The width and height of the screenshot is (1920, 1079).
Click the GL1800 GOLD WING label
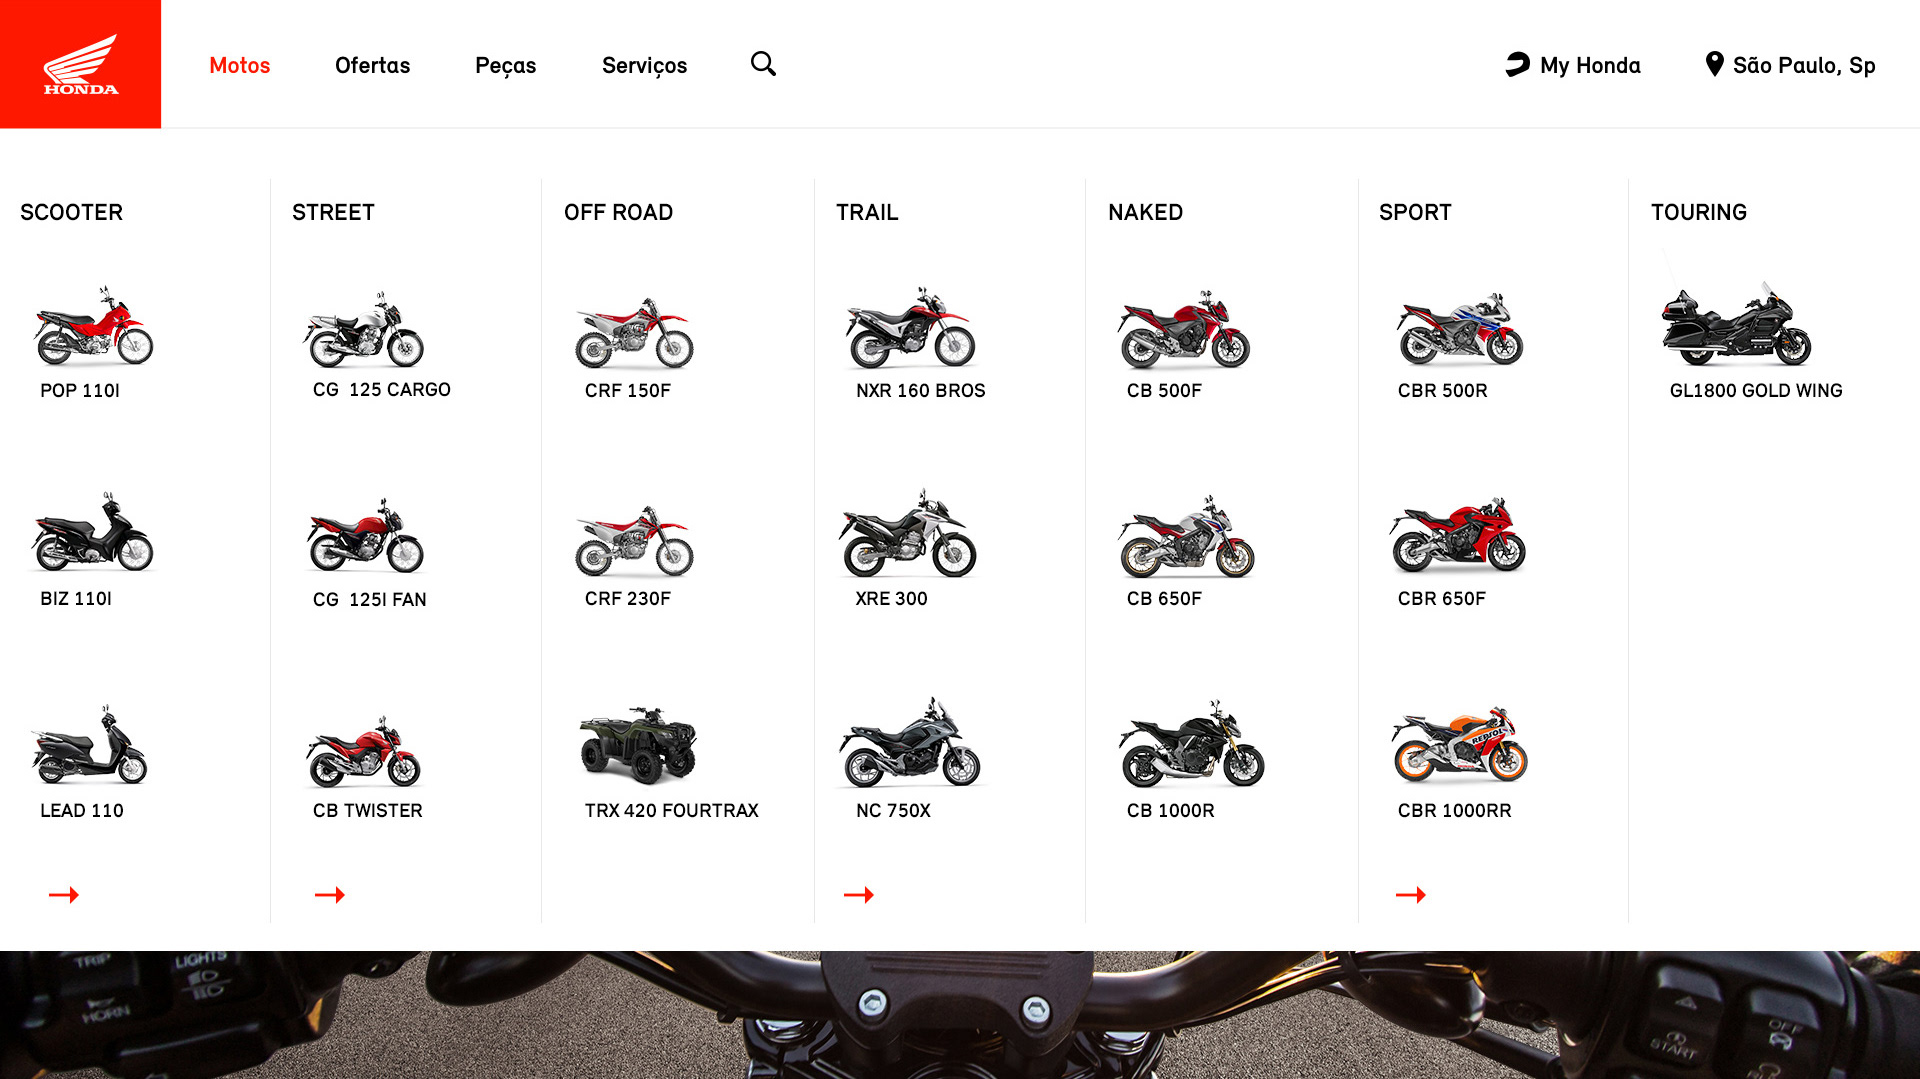(1756, 391)
